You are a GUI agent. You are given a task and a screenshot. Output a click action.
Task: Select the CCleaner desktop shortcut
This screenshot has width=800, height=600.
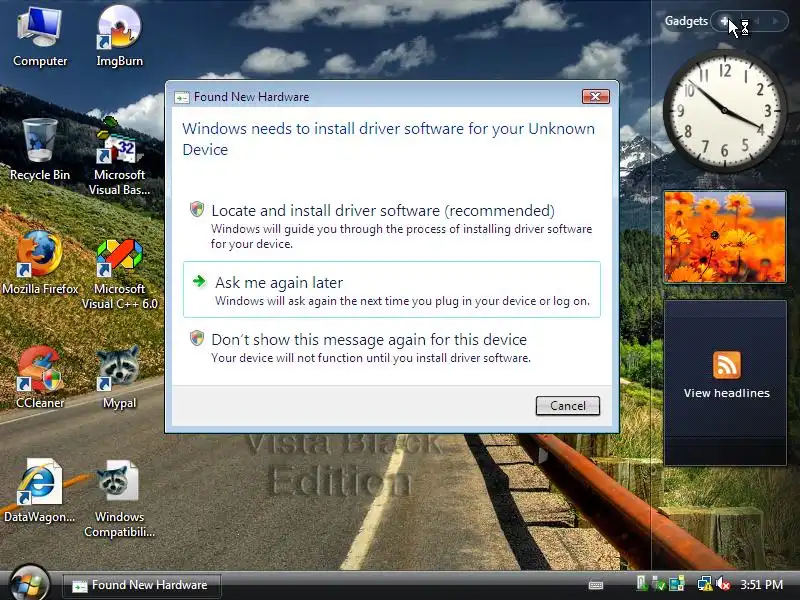(40, 378)
